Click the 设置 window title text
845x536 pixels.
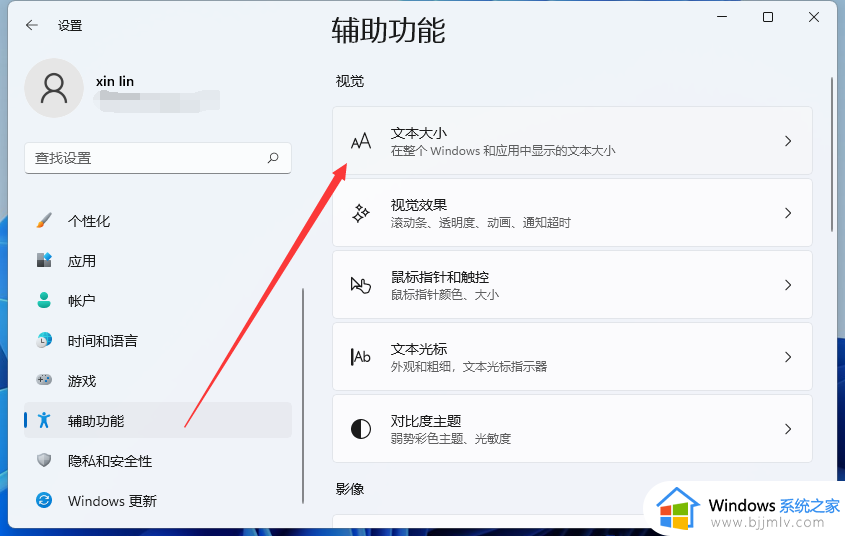pyautogui.click(x=70, y=25)
